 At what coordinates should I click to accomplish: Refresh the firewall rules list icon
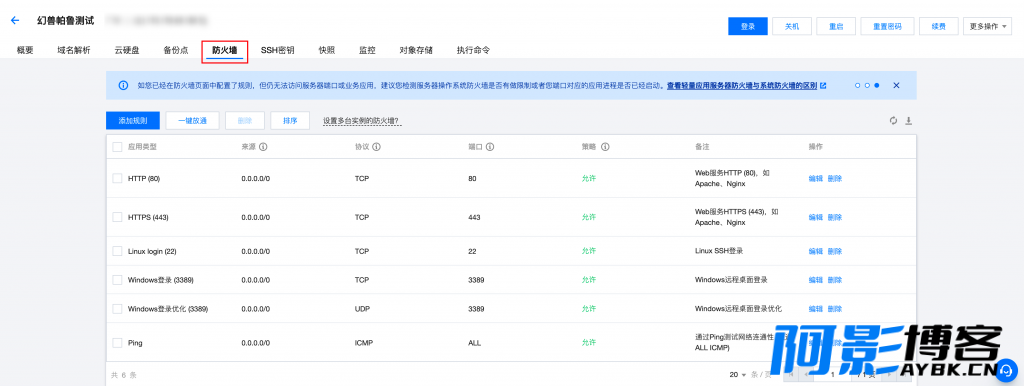[893, 121]
